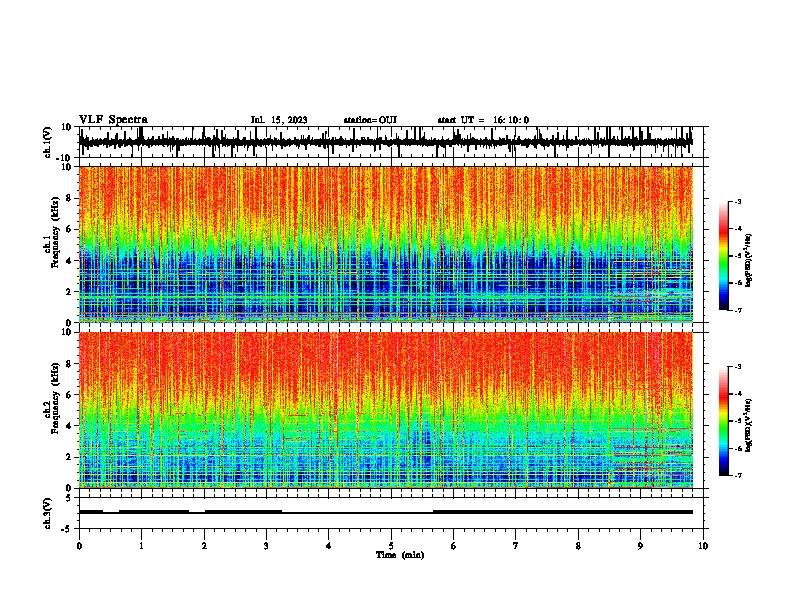Click the ch.1 voltage waveform panel

[391, 142]
